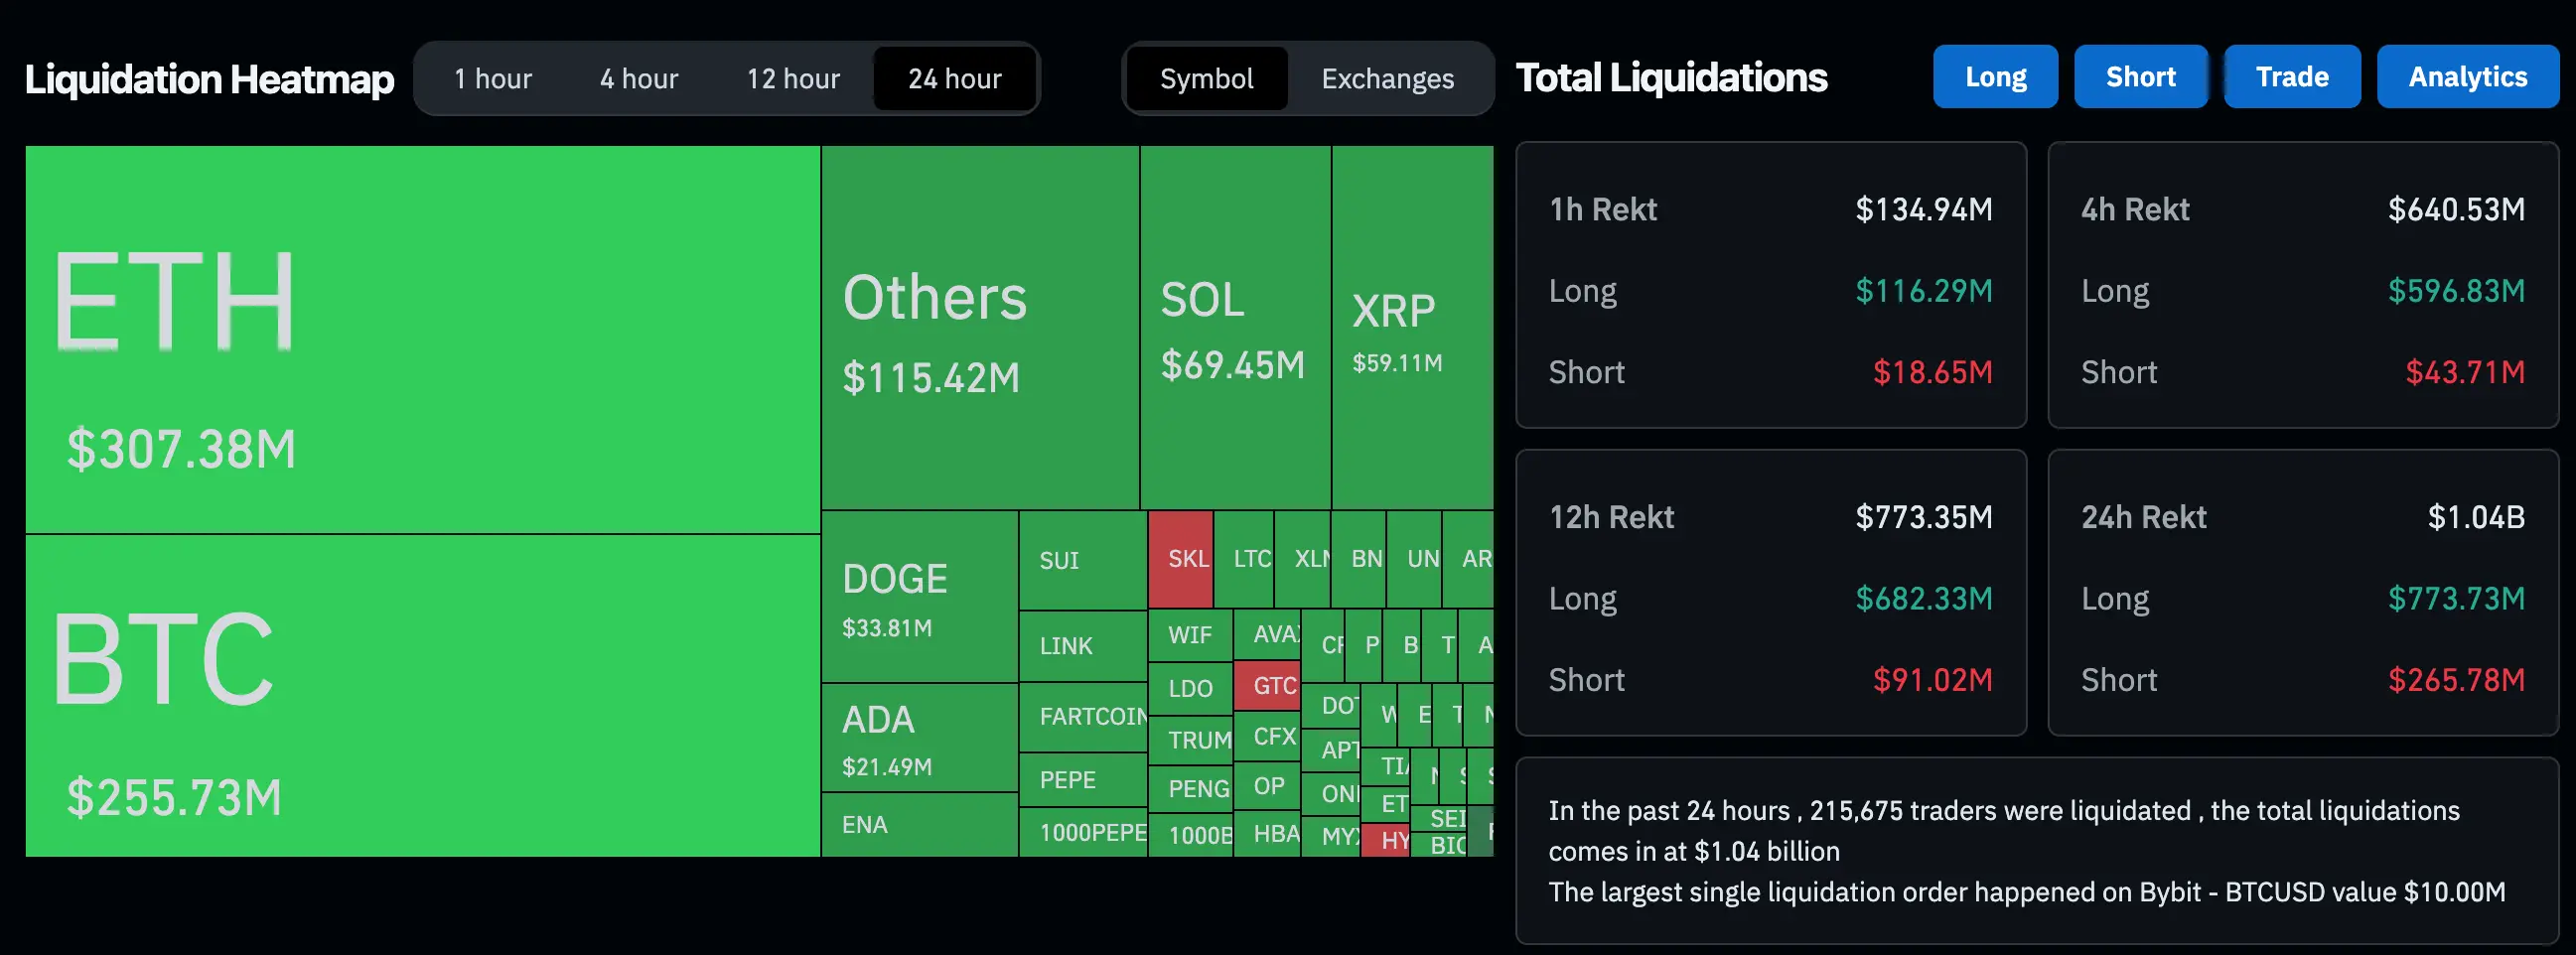2576x955 pixels.
Task: Switch heatmap grouping to Exchanges
Action: point(1388,78)
